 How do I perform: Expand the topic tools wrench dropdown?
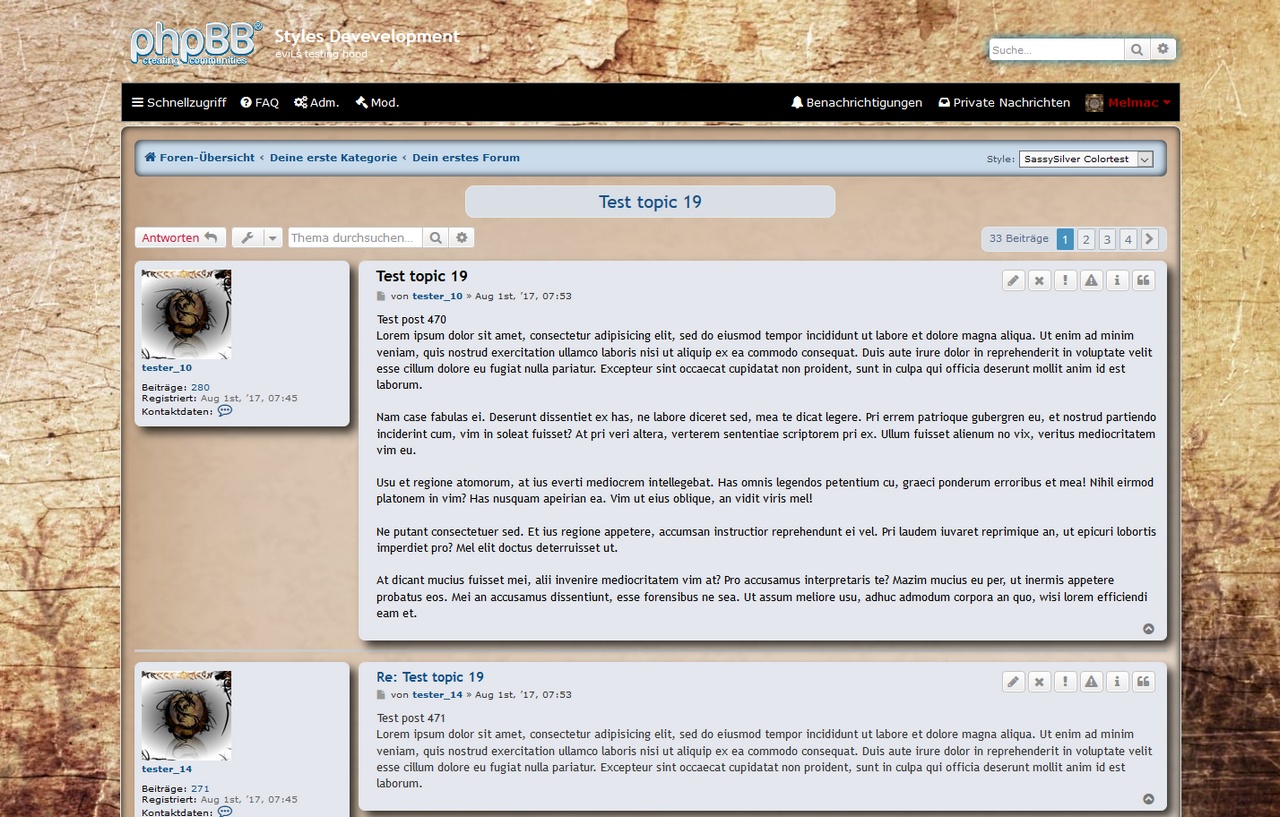click(257, 238)
